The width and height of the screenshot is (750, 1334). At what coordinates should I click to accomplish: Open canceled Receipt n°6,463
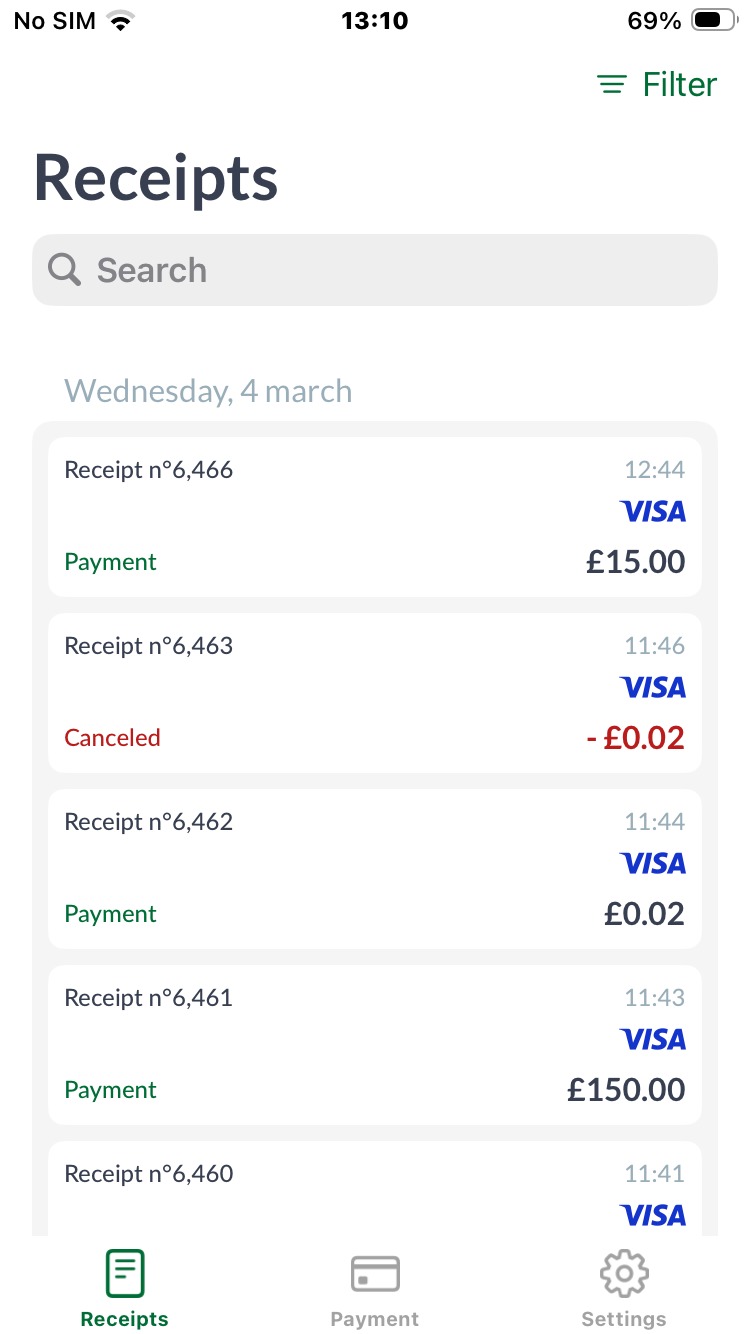pyautogui.click(x=375, y=693)
